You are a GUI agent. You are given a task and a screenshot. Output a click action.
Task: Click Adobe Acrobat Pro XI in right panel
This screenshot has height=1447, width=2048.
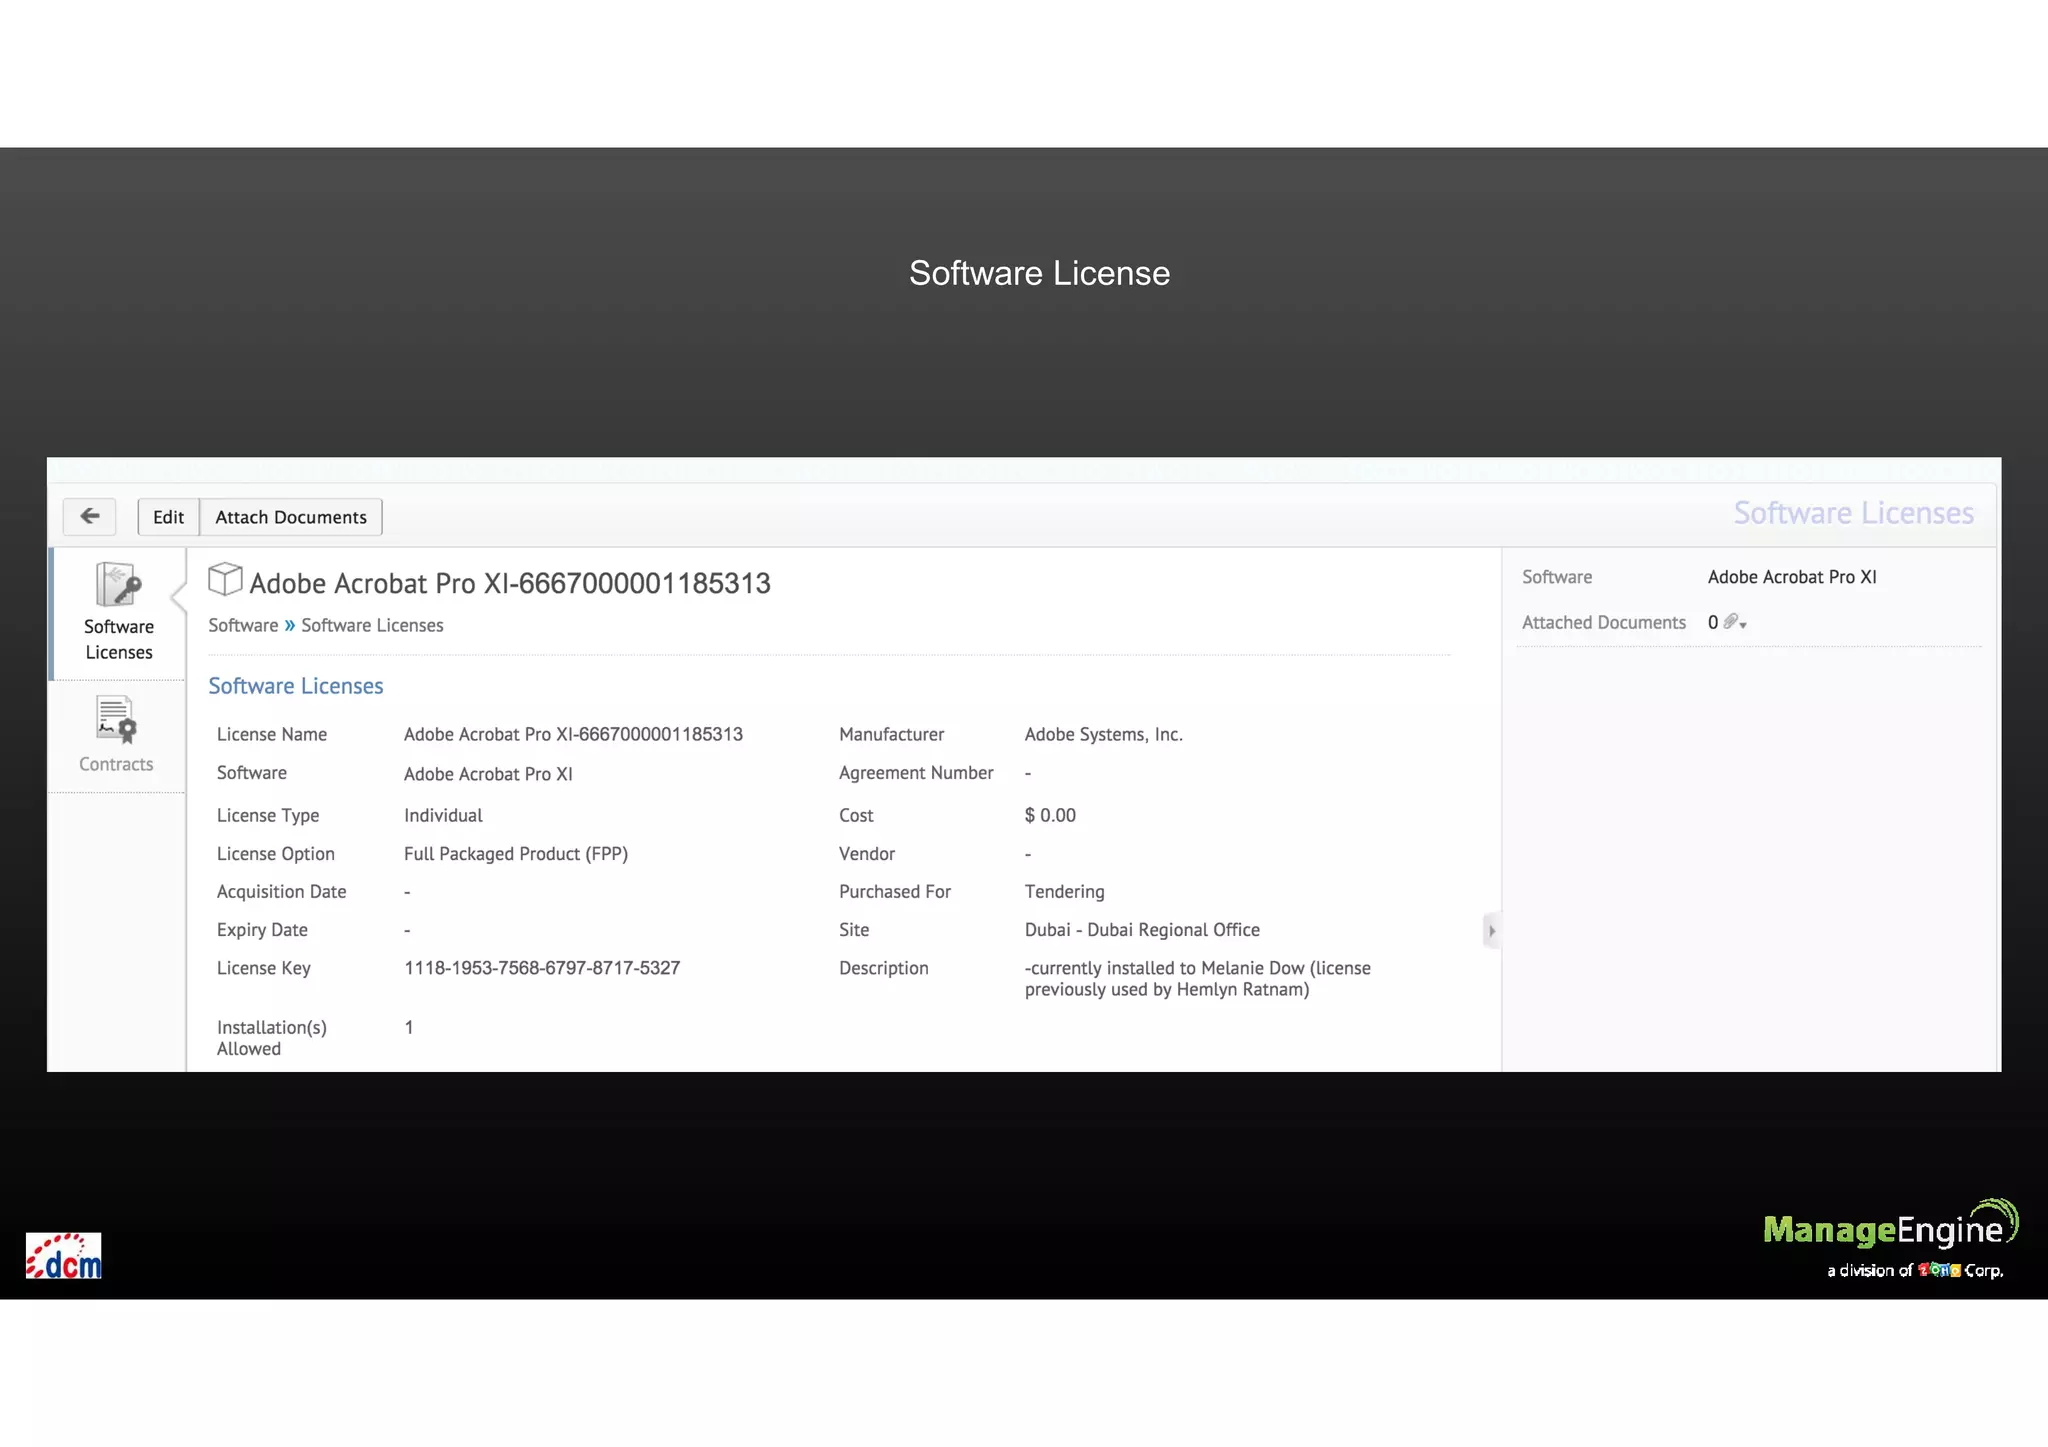point(1792,577)
